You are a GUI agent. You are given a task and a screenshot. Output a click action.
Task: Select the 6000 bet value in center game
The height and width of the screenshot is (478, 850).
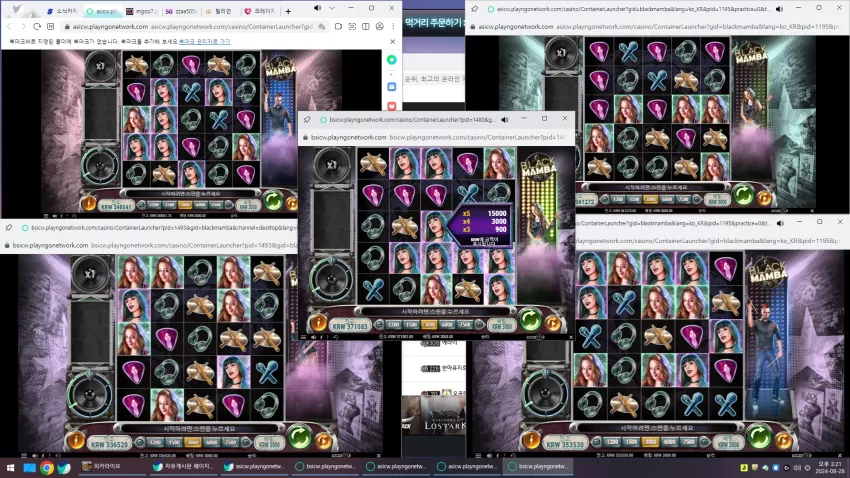447,325
